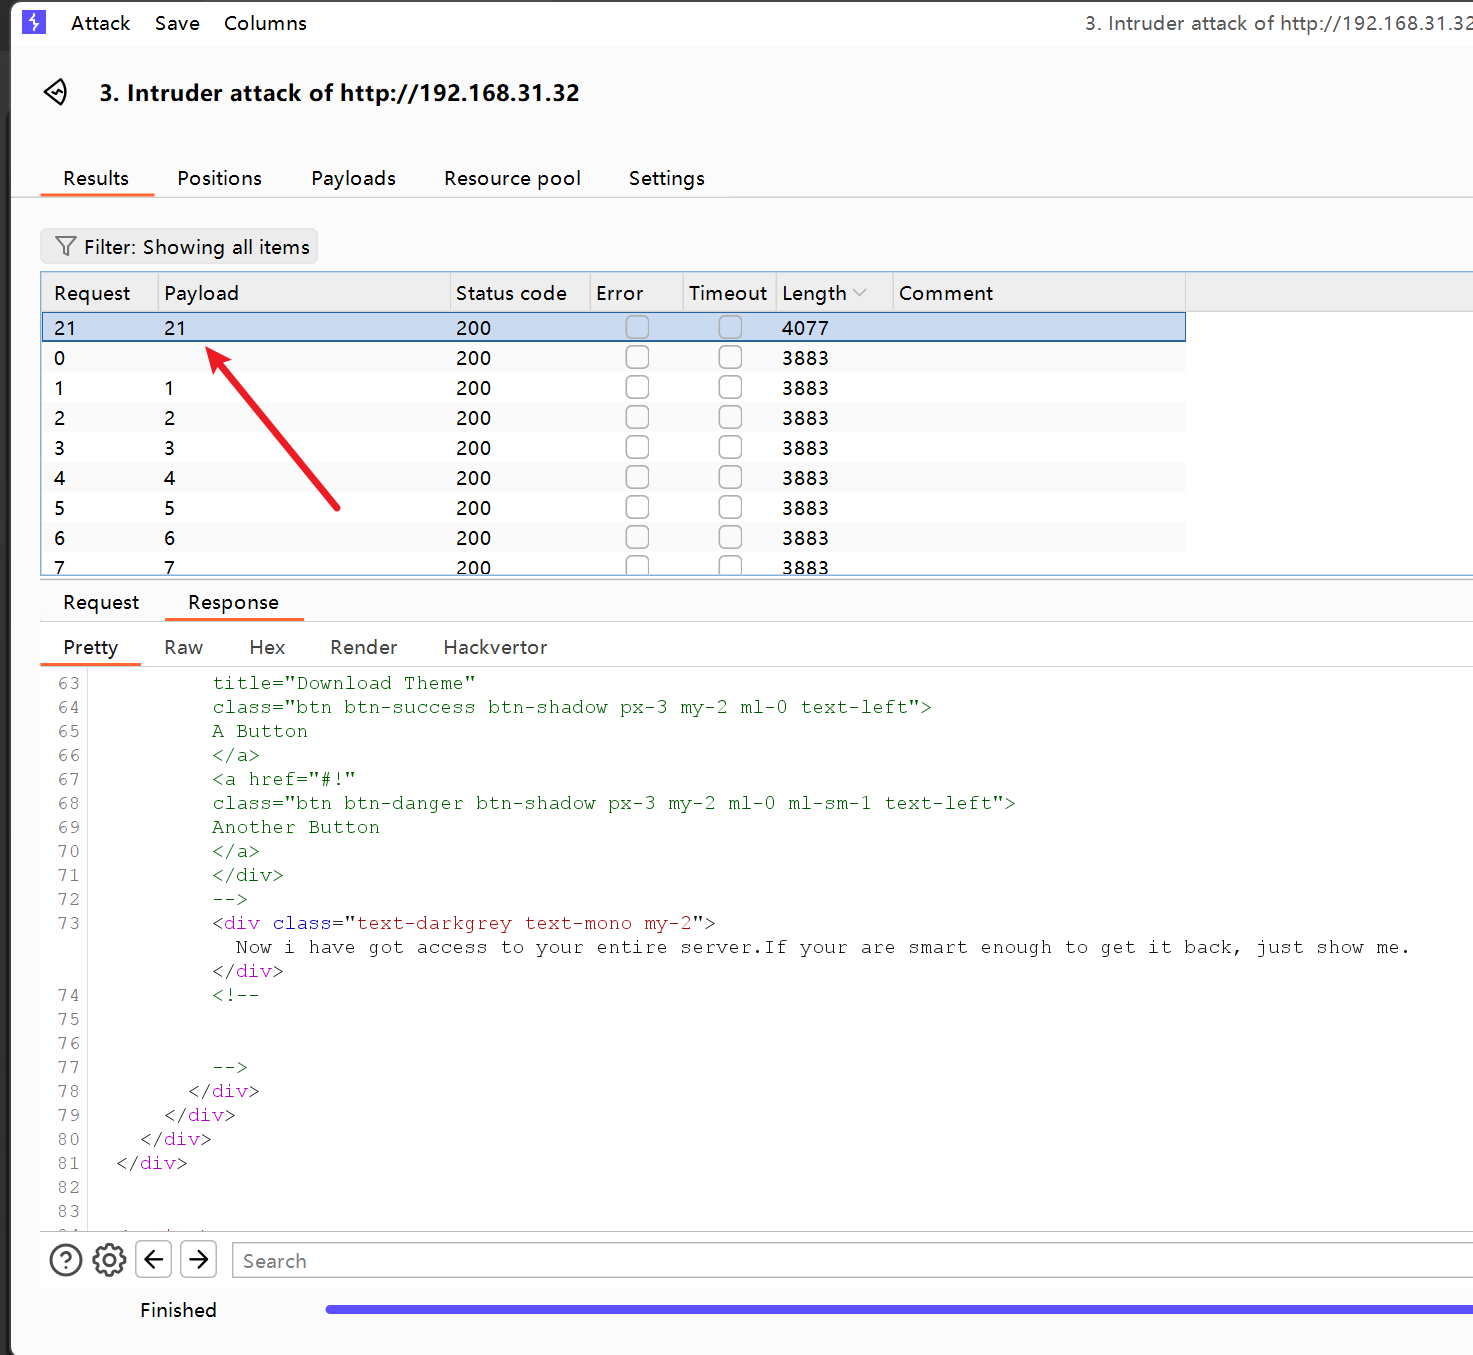Toggle Error checkbox for request 5

637,507
